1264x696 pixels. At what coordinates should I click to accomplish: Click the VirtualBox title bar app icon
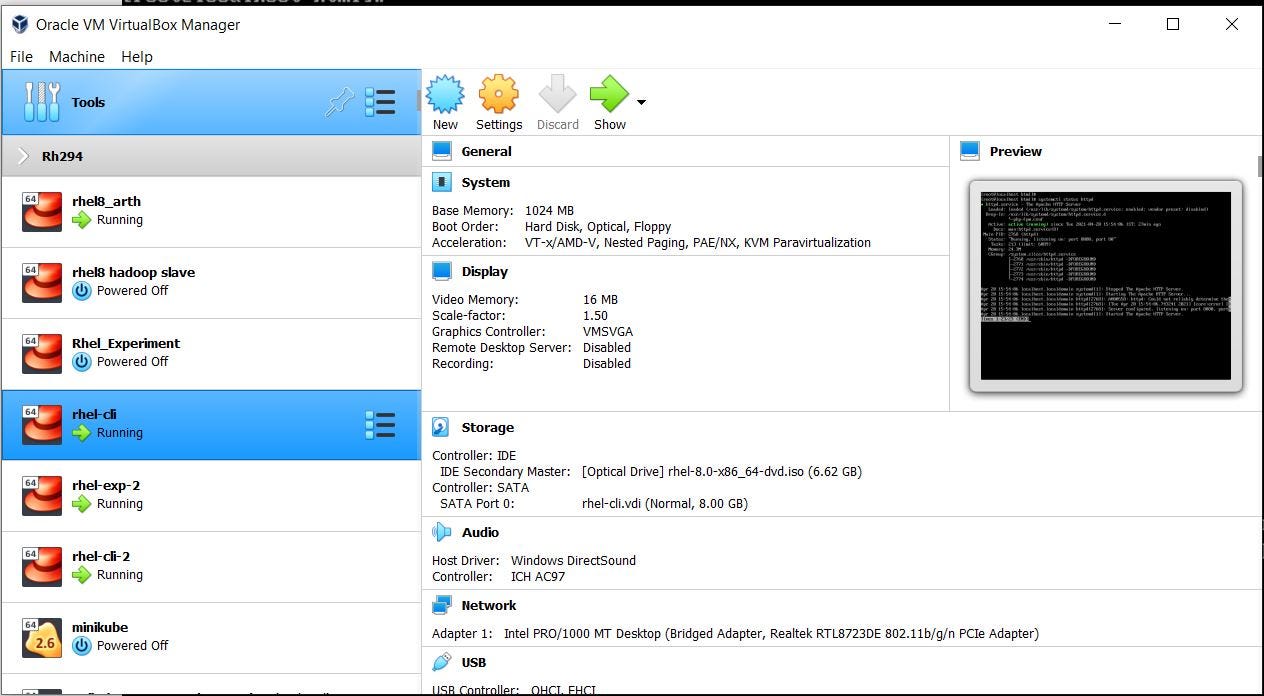click(19, 24)
